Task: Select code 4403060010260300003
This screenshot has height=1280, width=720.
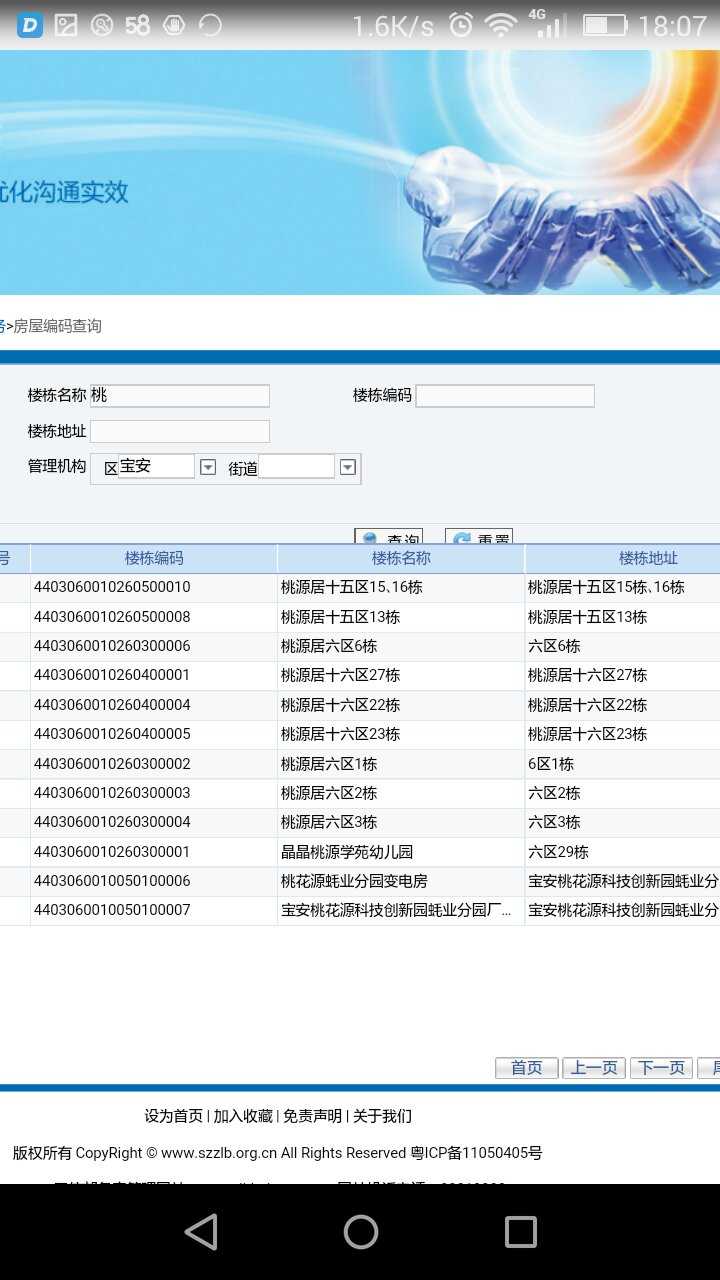Action: 112,793
